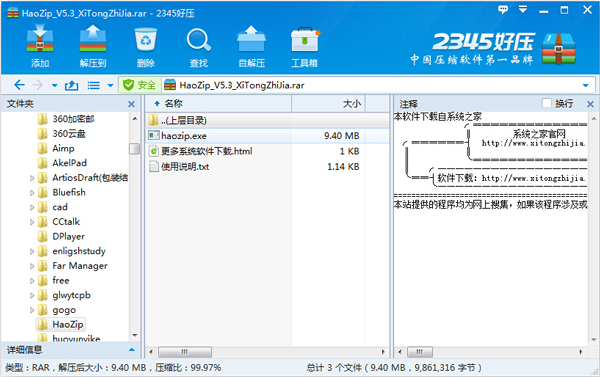Screen dimensions: 600x377
Task: Toggle the 换行 word wrap checkbox
Action: 547,103
